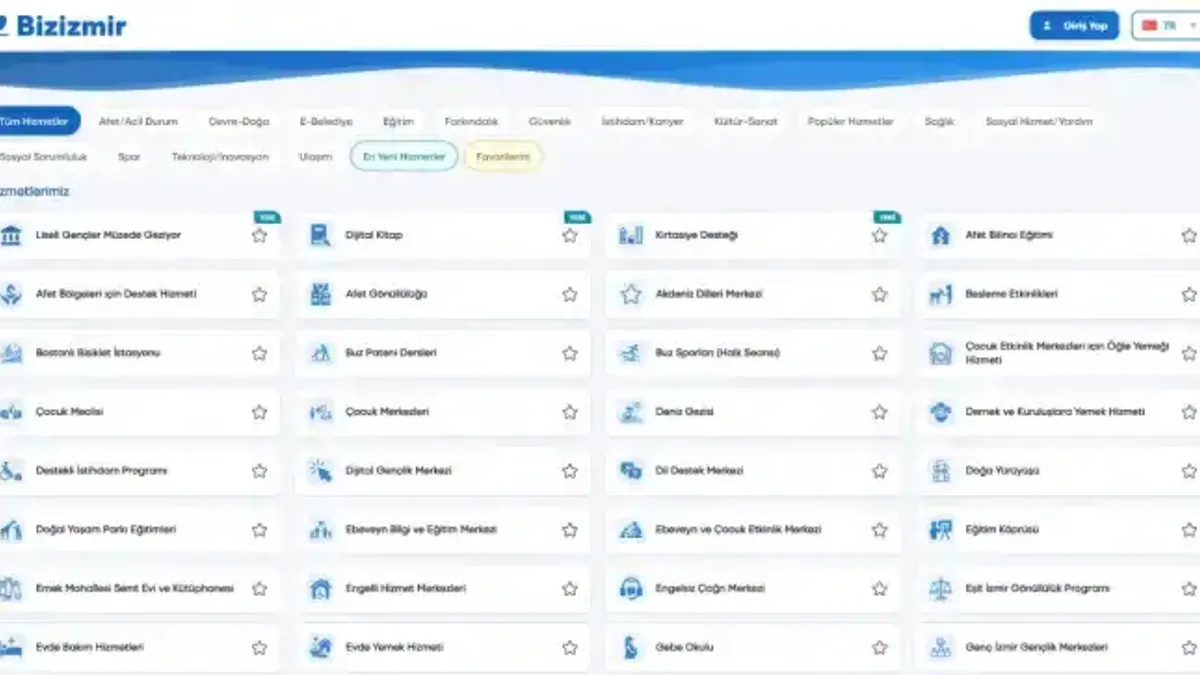1200x675 pixels.
Task: Star the Kırtasiye Desteği service
Action: point(879,236)
